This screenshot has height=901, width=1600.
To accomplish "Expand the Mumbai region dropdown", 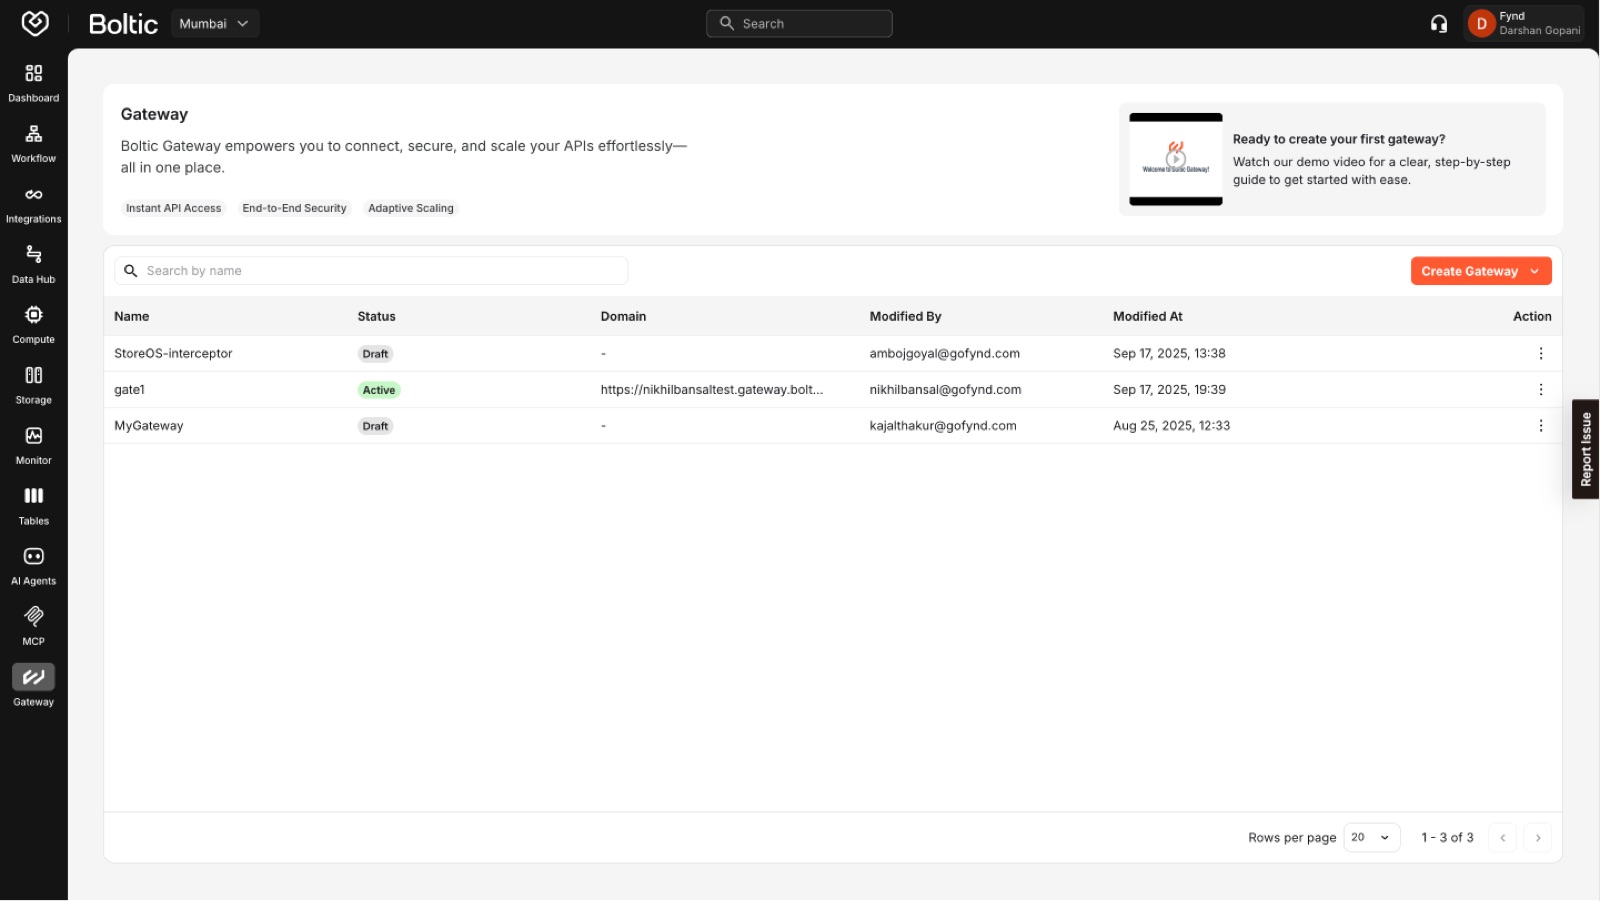I will coord(215,24).
